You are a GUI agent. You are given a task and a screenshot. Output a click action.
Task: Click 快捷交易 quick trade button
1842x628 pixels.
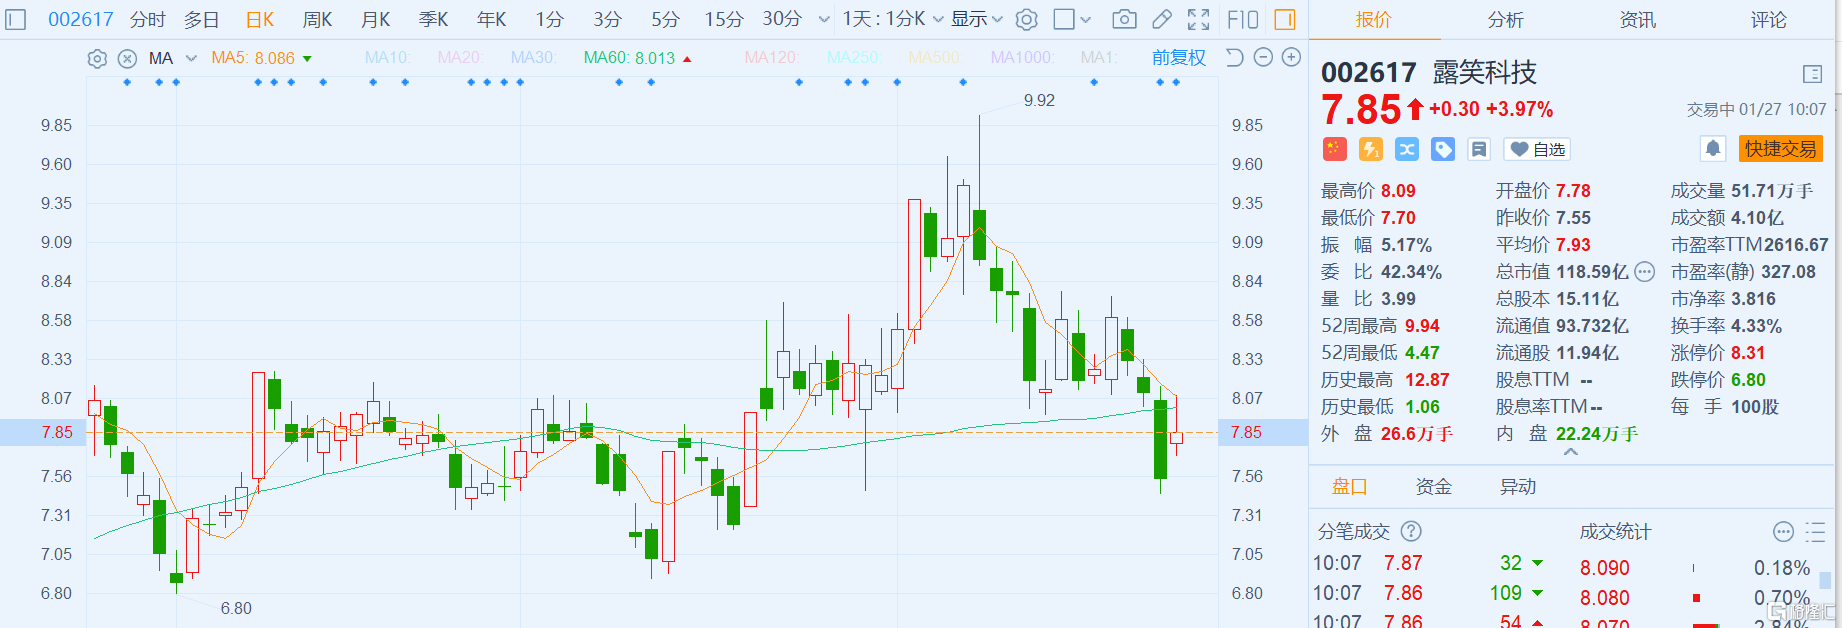pos(1780,149)
